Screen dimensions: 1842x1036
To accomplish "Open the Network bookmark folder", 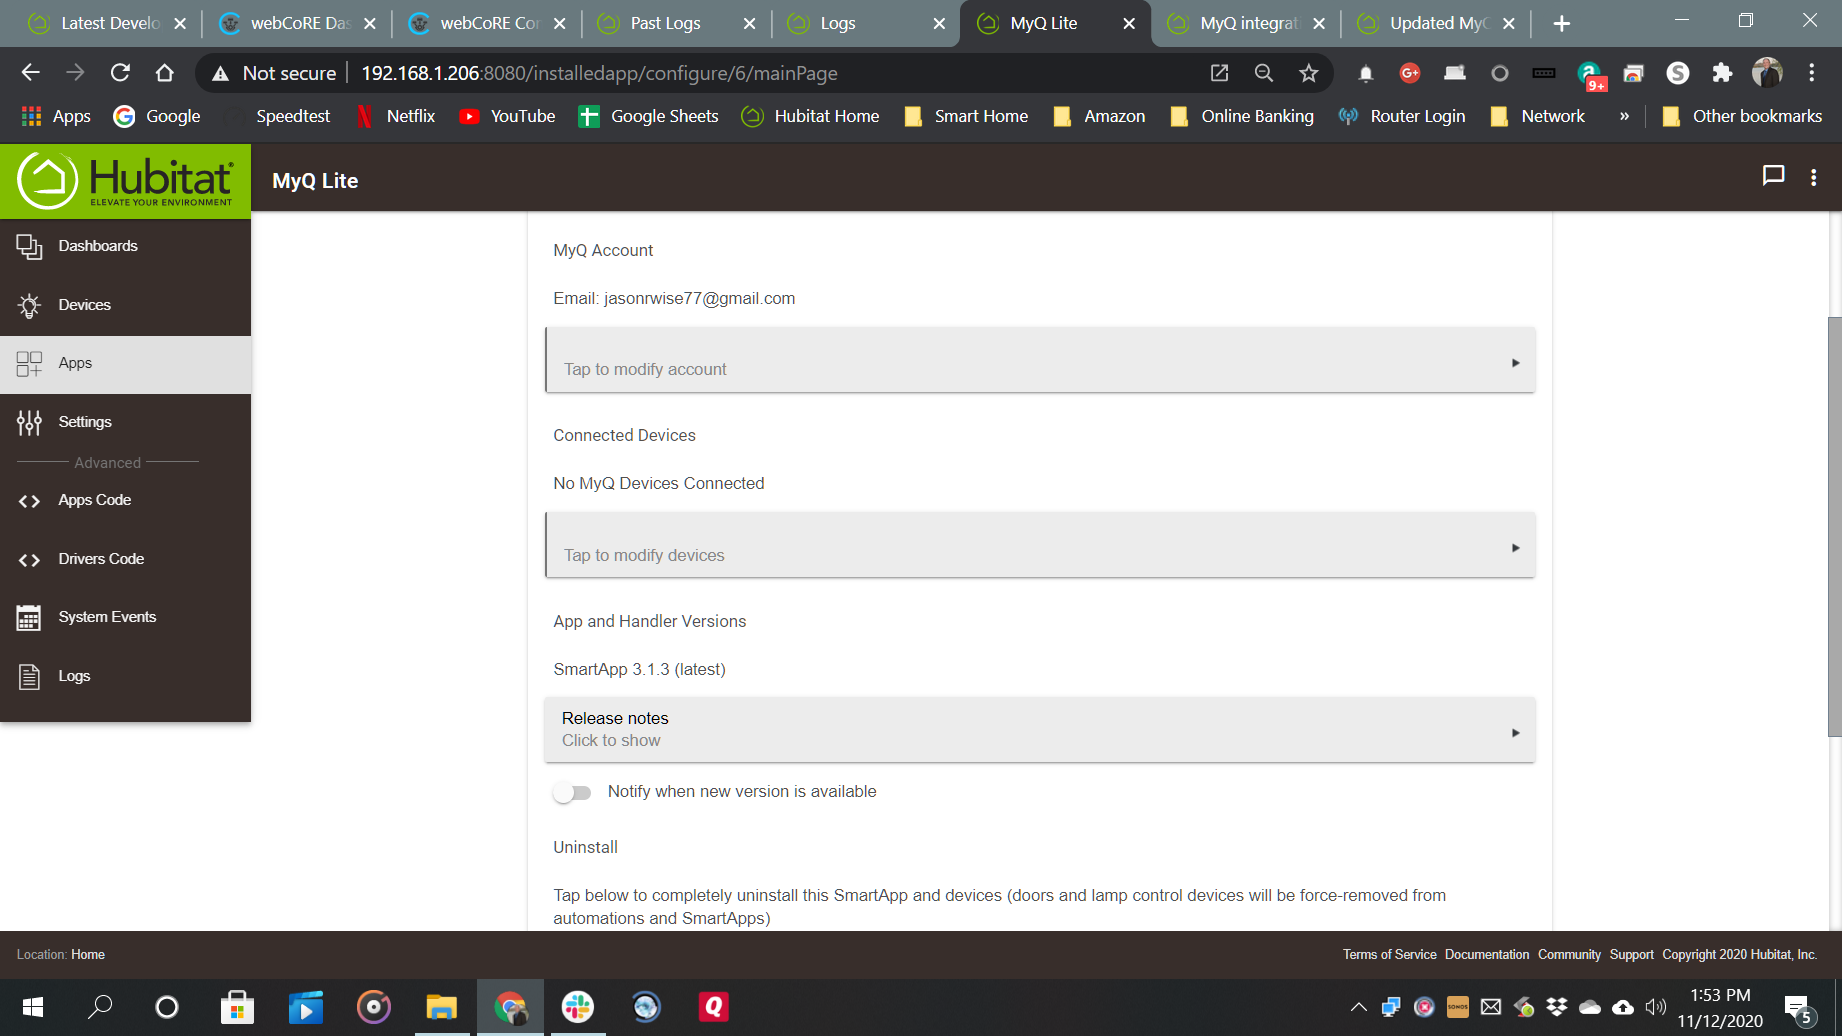I will [x=1538, y=116].
